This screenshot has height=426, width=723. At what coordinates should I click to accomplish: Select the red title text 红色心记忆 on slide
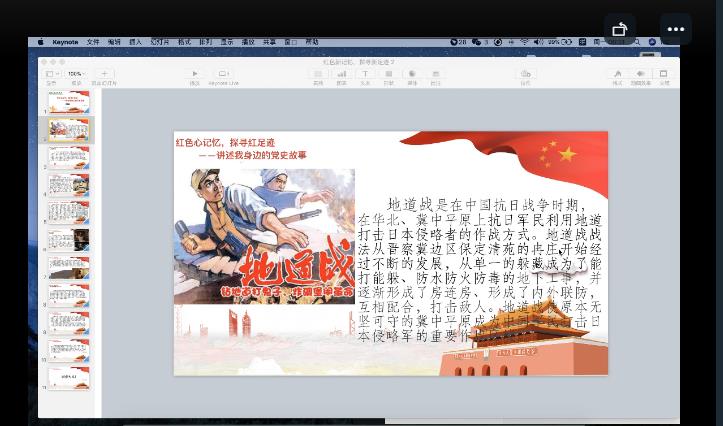[225, 142]
